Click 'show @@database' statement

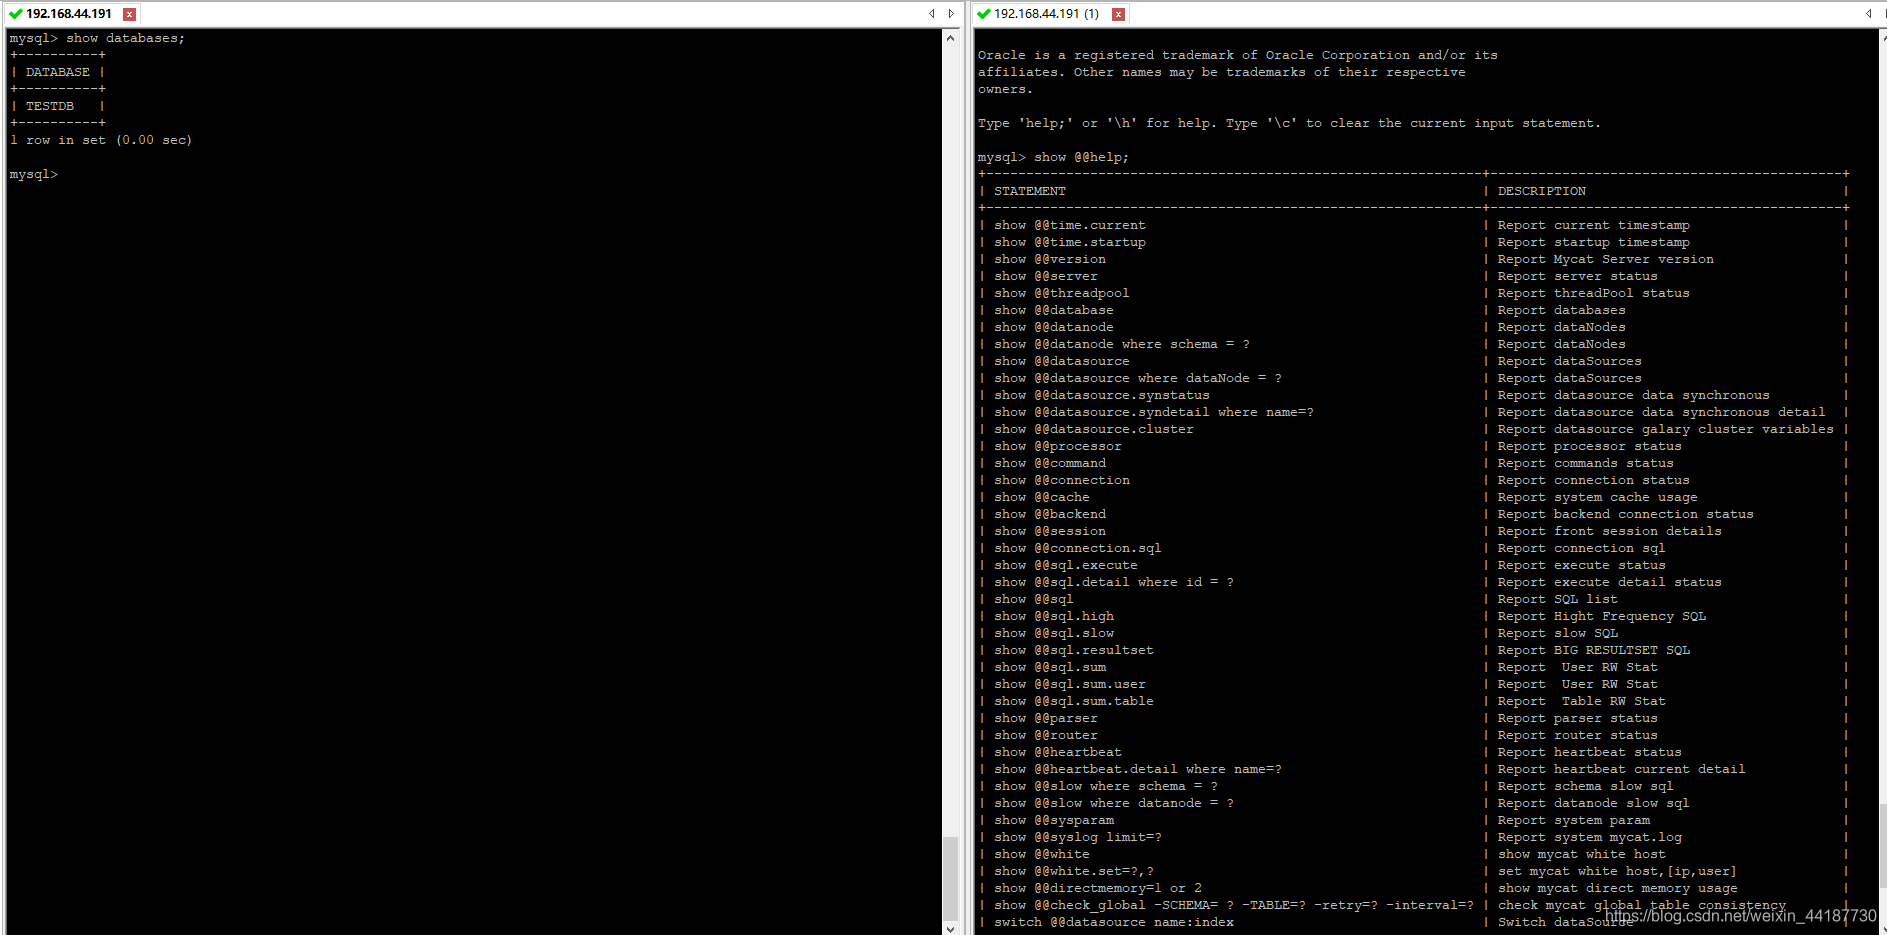[x=1054, y=310]
